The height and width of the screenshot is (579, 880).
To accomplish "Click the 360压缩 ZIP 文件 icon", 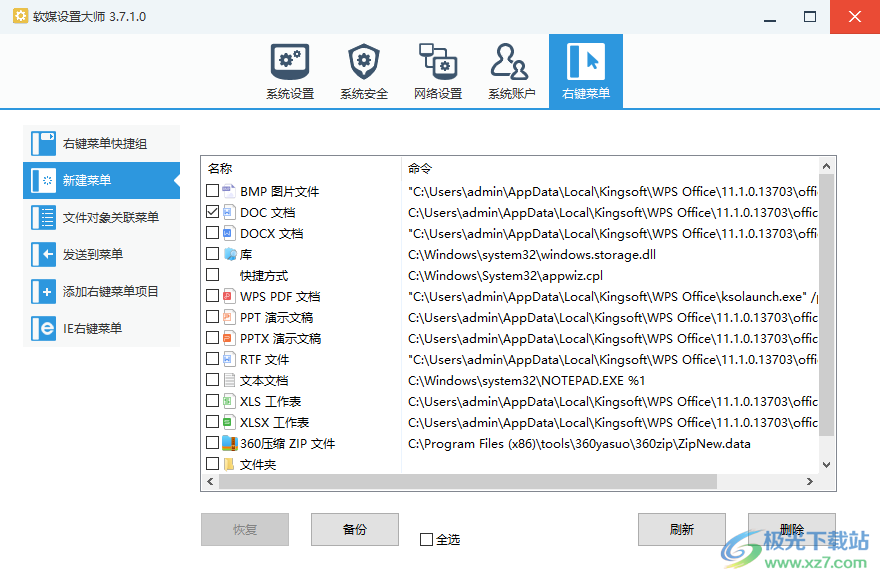I will click(229, 443).
